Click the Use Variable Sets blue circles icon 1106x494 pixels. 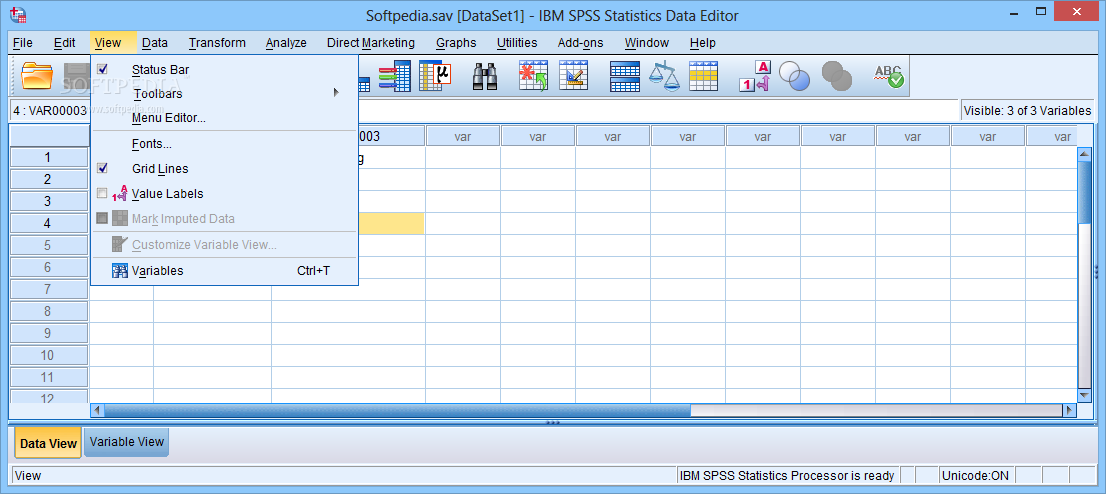point(794,76)
